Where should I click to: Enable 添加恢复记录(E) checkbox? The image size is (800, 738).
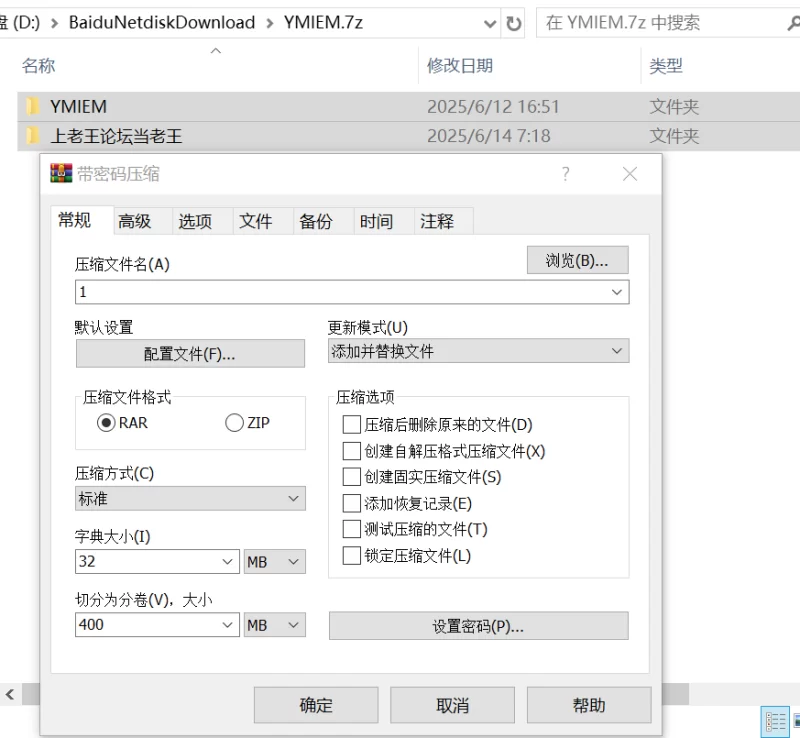[x=352, y=503]
